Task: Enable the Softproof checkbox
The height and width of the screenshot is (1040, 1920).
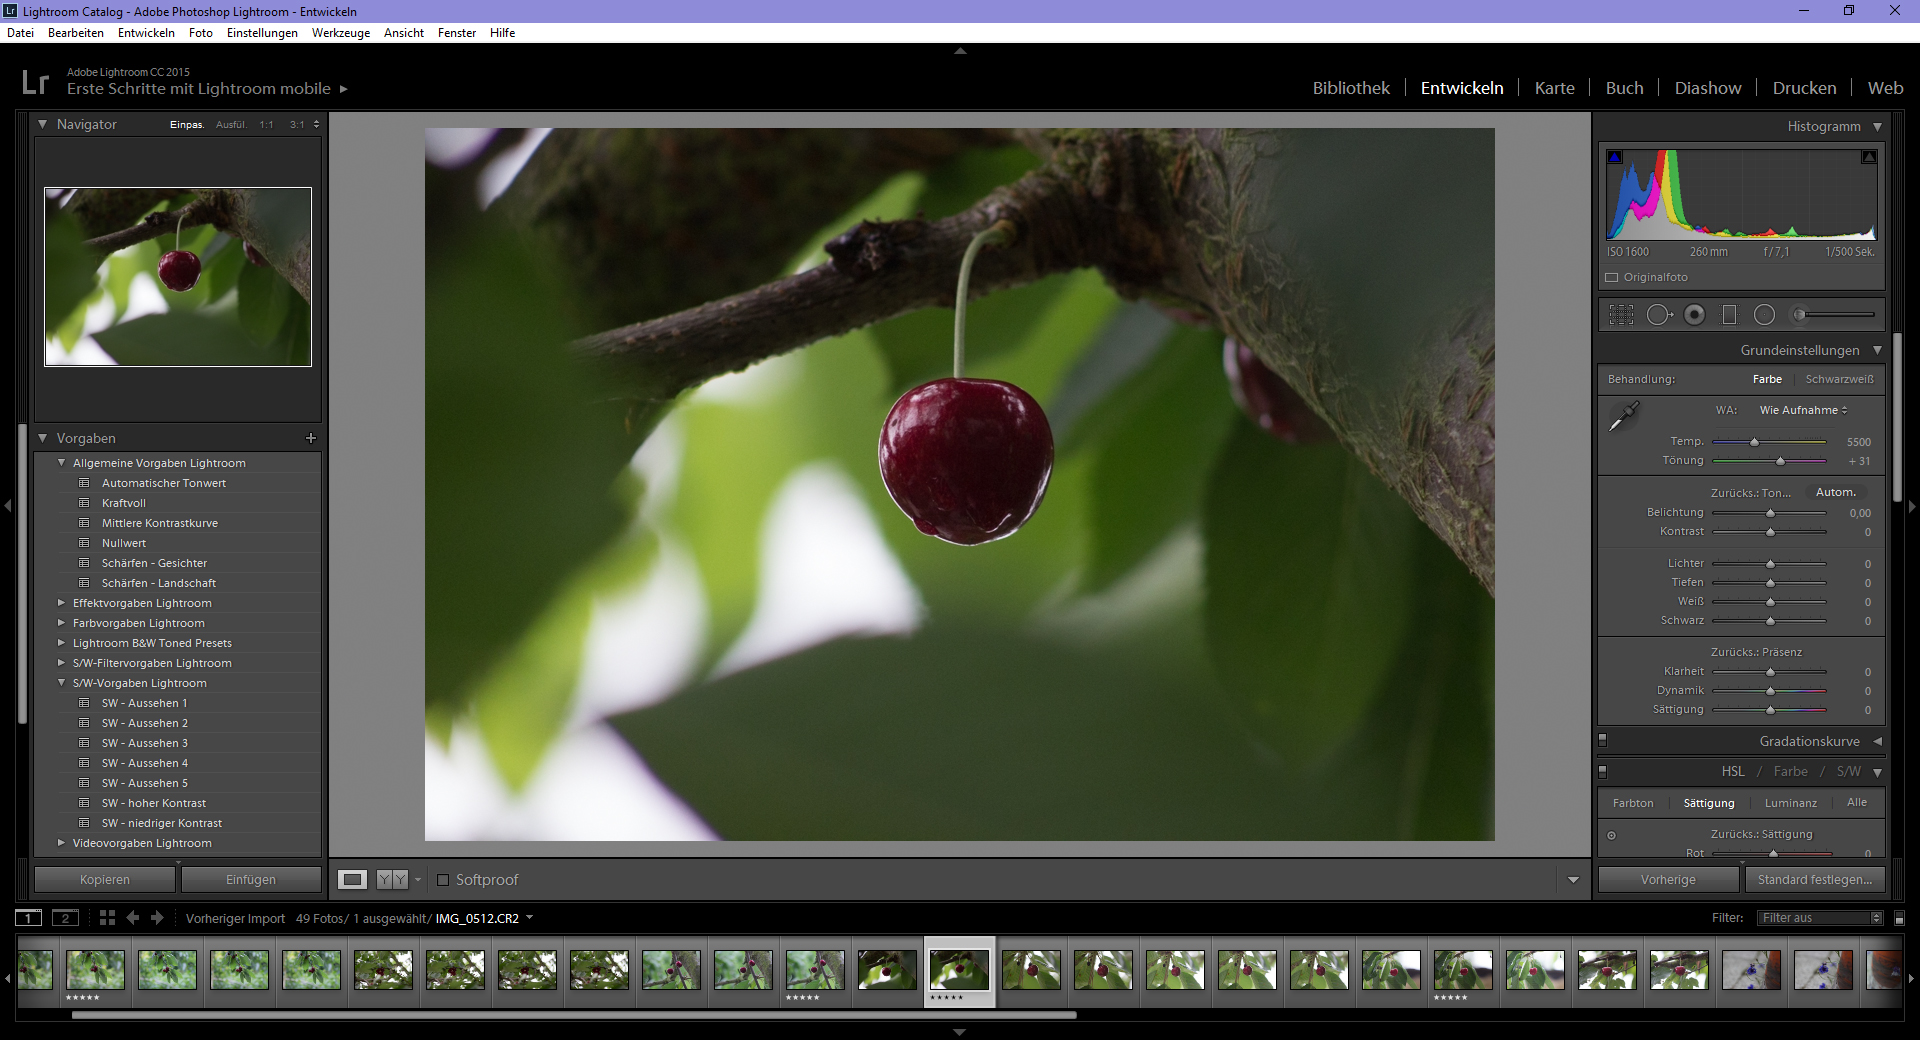Action: click(443, 880)
